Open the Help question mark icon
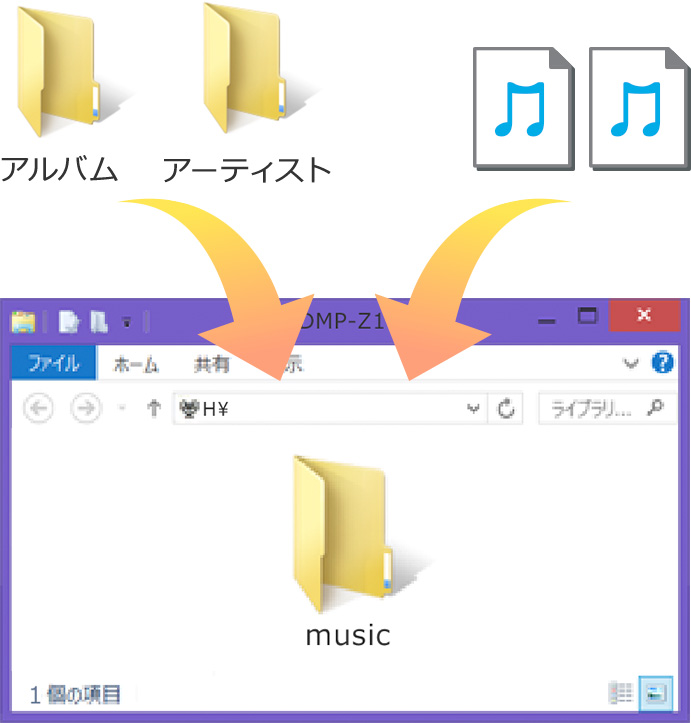 (x=663, y=363)
